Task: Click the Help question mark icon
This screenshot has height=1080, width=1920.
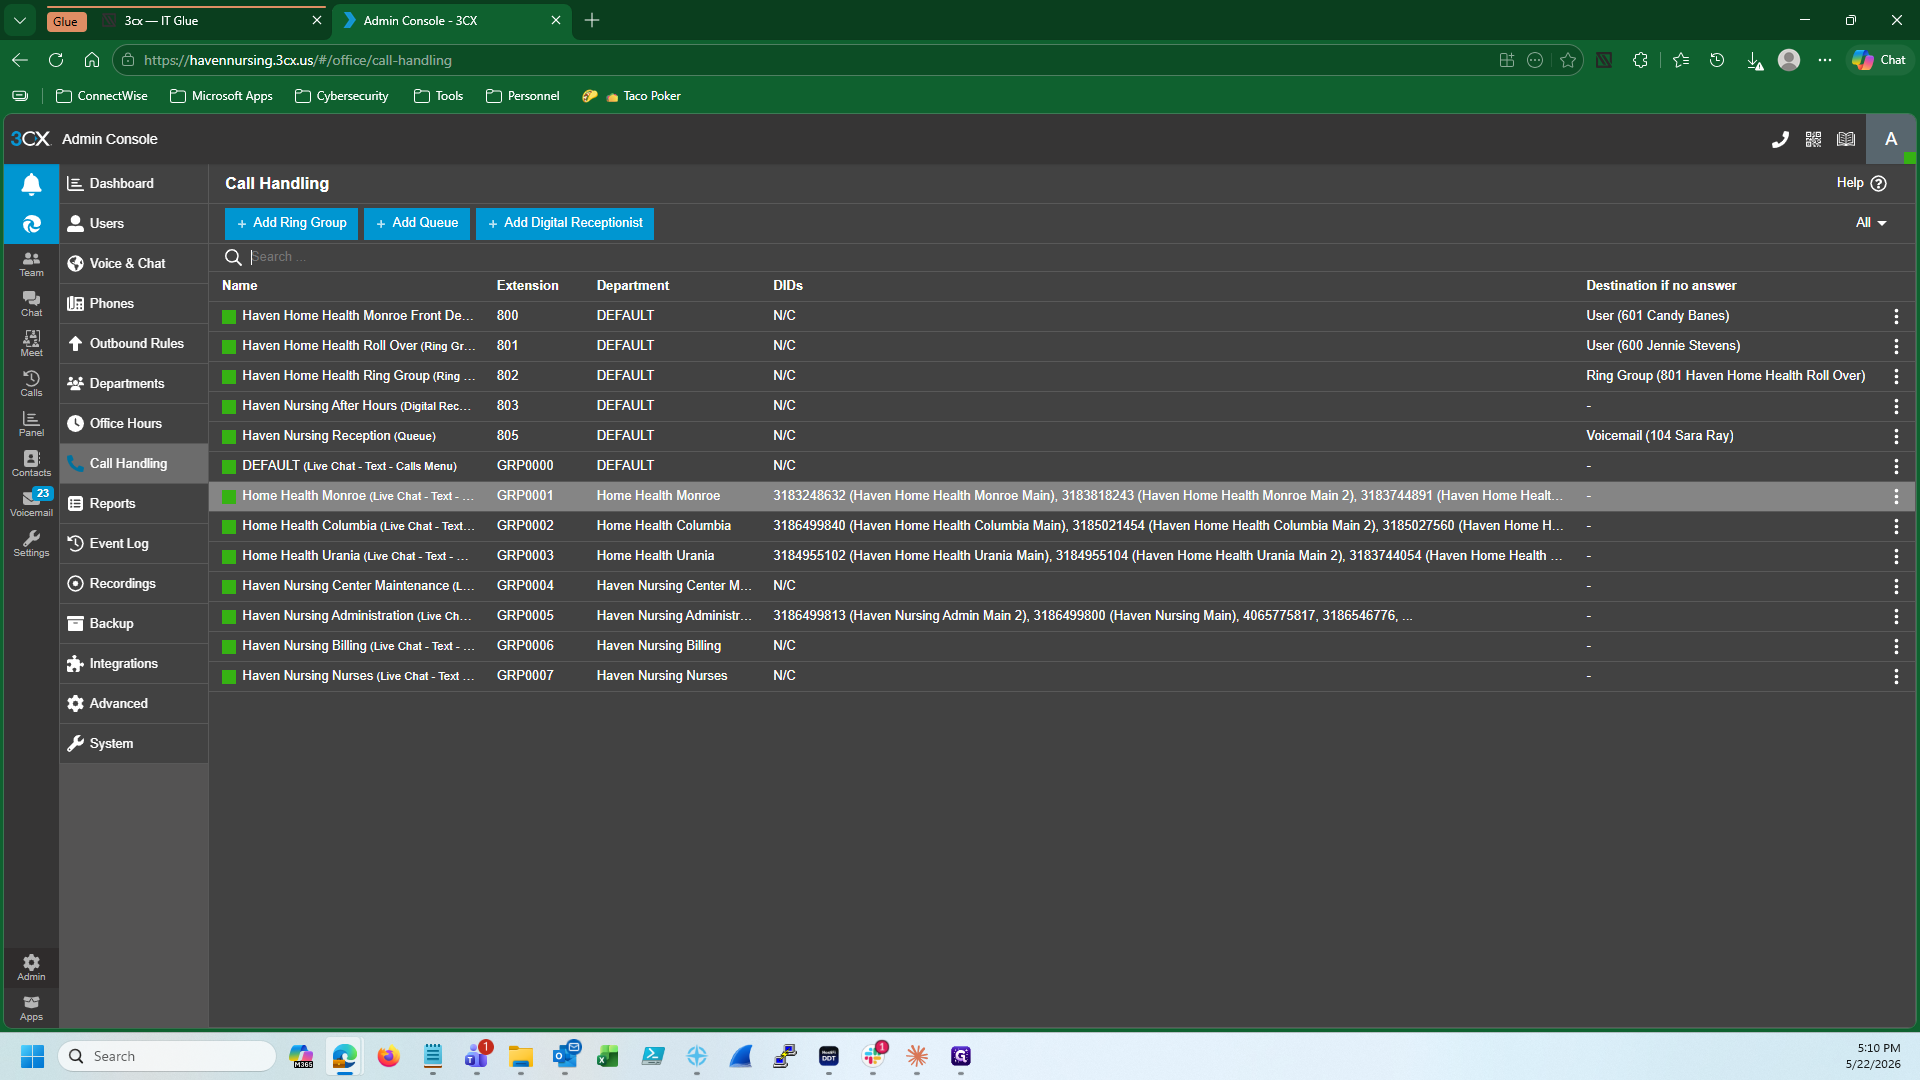Action: click(1878, 183)
